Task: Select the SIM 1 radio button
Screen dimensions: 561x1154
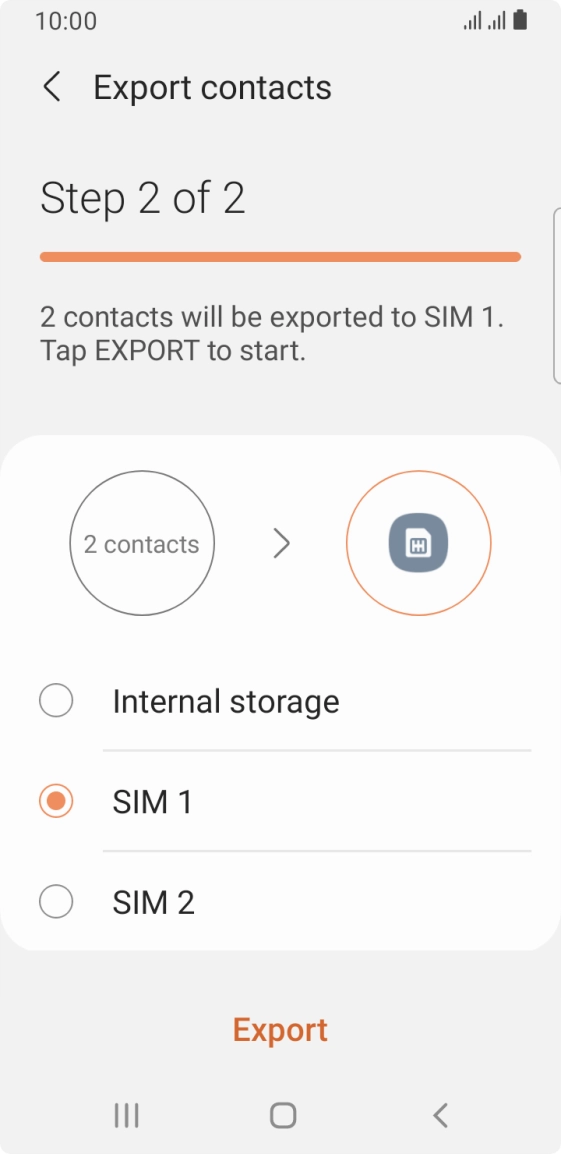Action: tap(56, 801)
